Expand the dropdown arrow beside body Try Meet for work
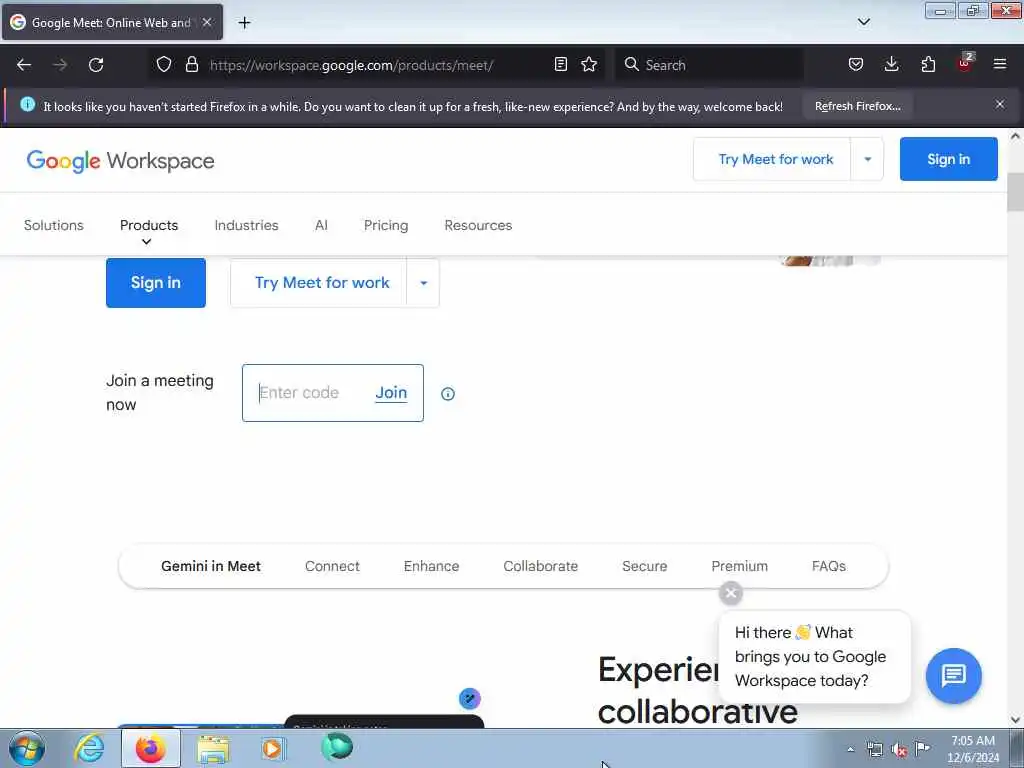This screenshot has height=768, width=1024. point(423,283)
